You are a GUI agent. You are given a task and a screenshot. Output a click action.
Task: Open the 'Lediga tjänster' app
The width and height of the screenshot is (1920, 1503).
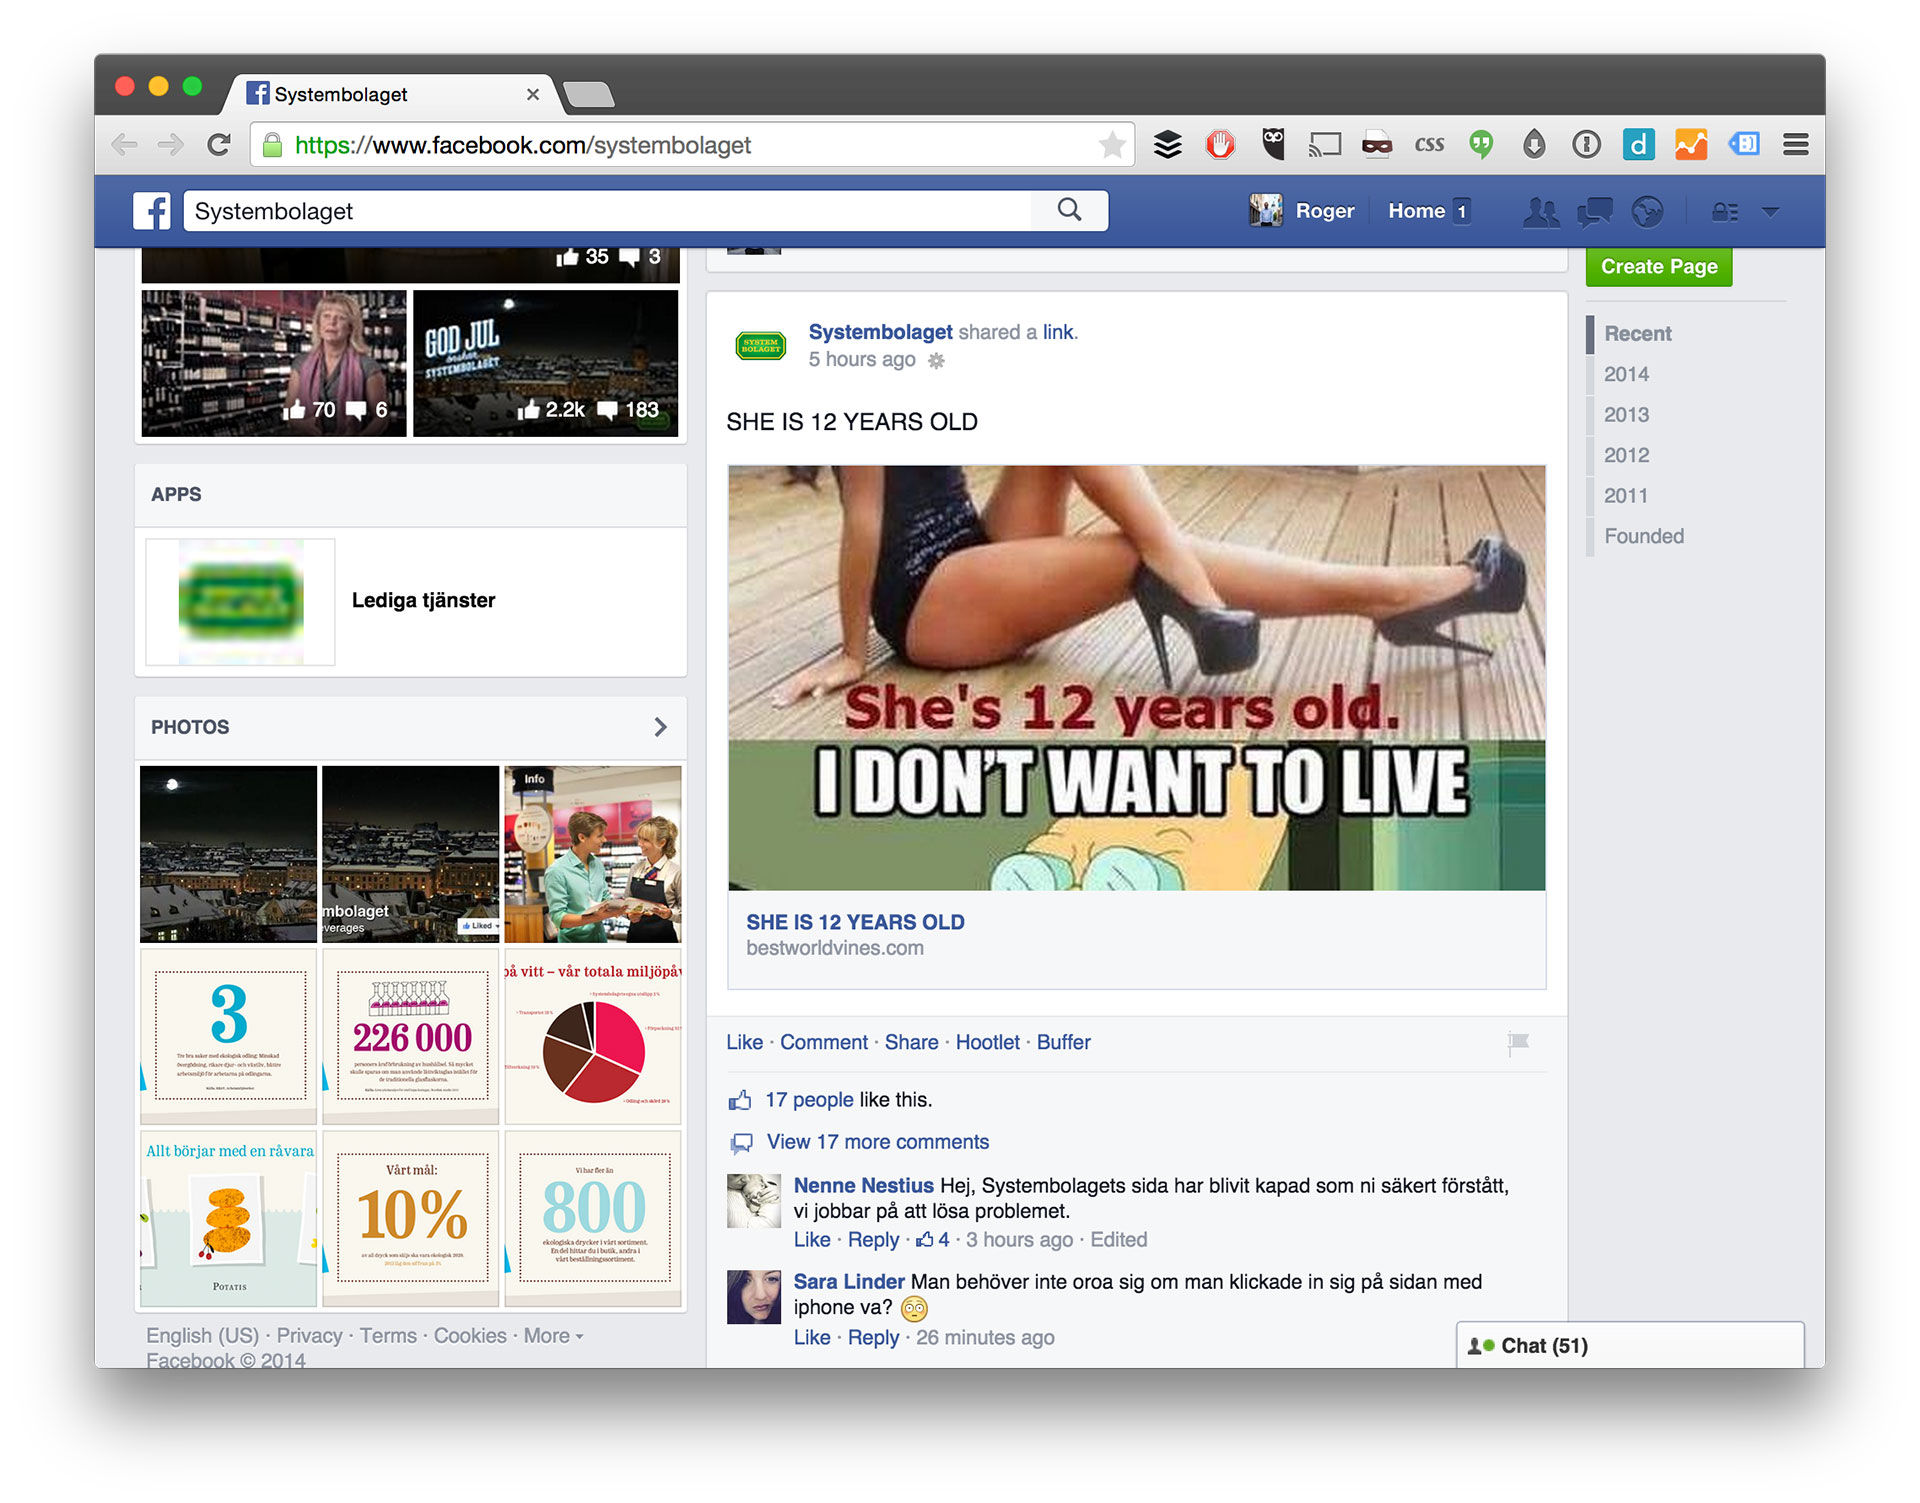[423, 601]
